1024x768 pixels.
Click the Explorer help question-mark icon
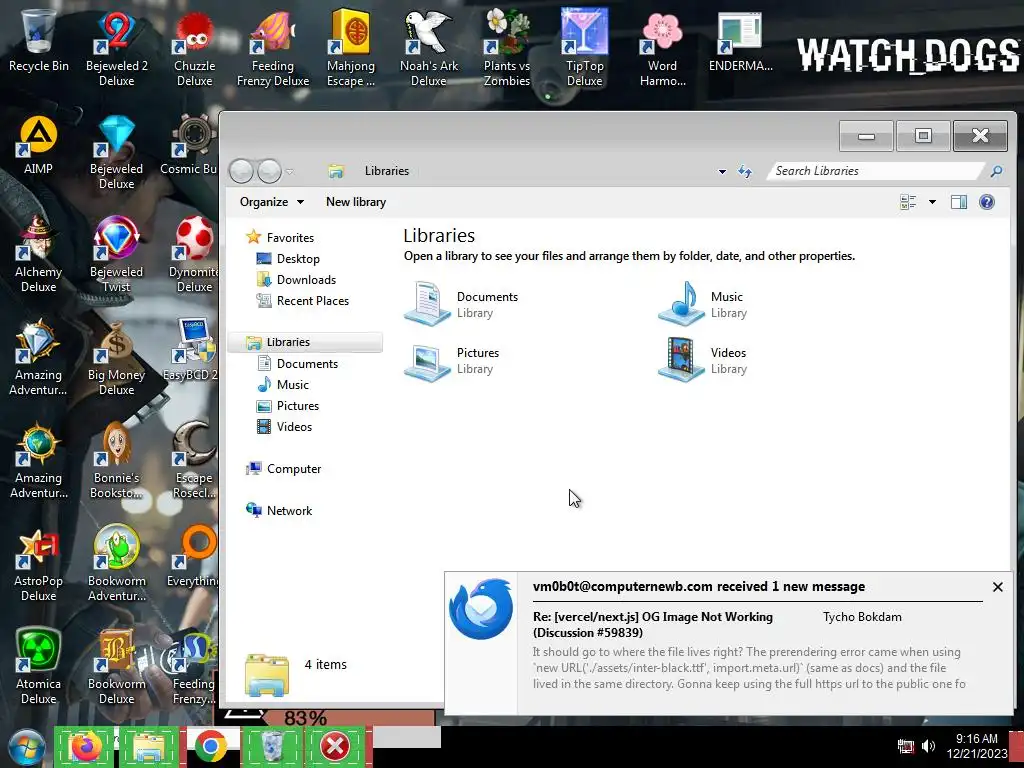987,202
